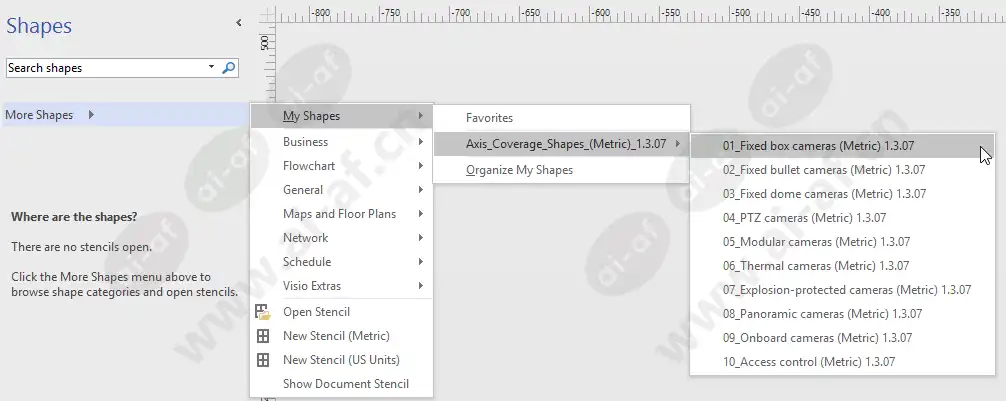Open 04_PTZ cameras stencil

pyautogui.click(x=842, y=218)
